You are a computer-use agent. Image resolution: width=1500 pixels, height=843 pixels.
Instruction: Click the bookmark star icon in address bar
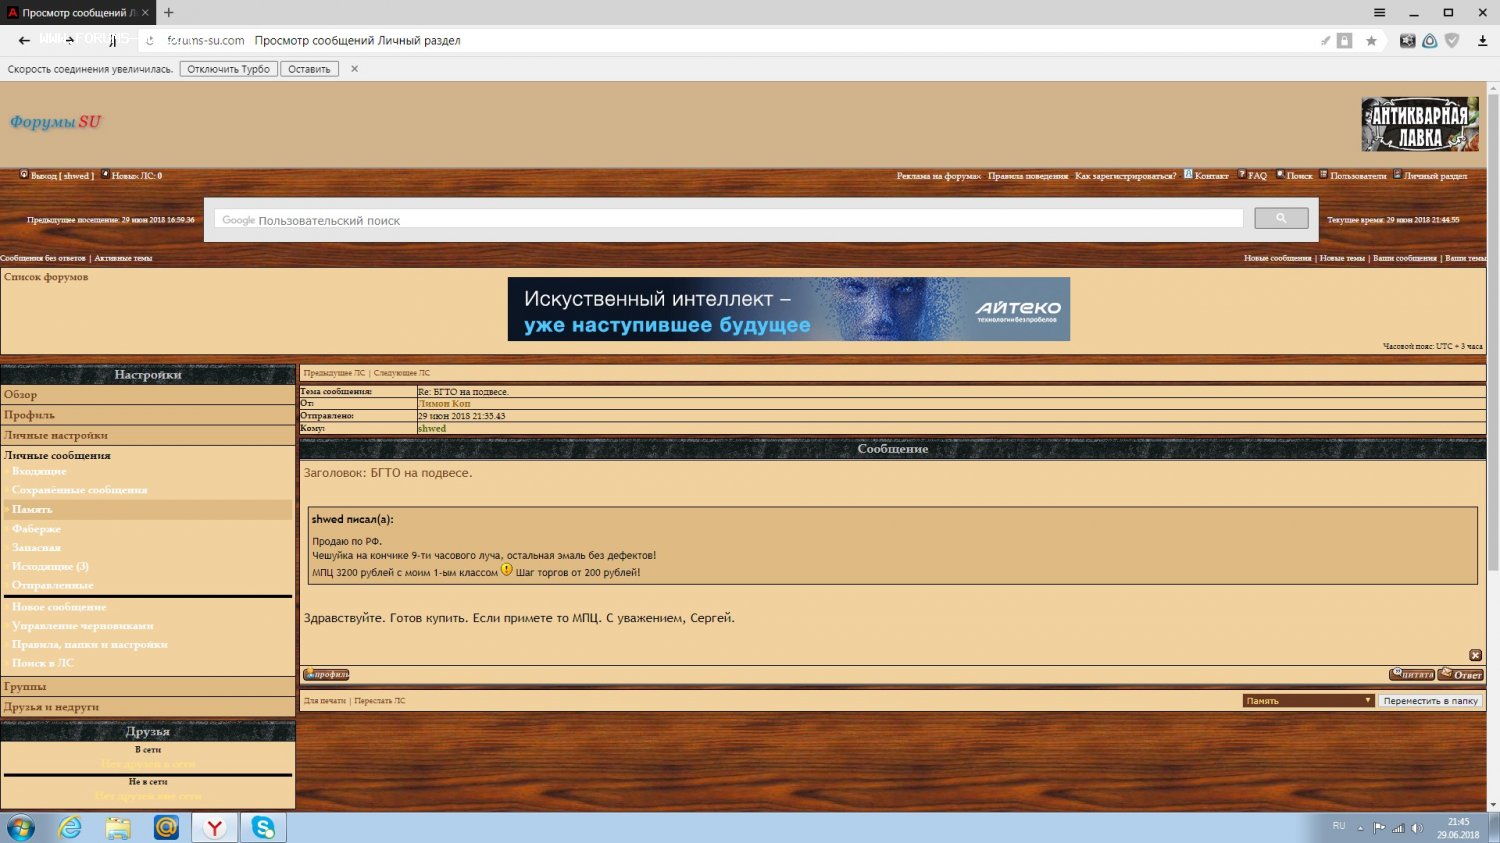pyautogui.click(x=1371, y=41)
